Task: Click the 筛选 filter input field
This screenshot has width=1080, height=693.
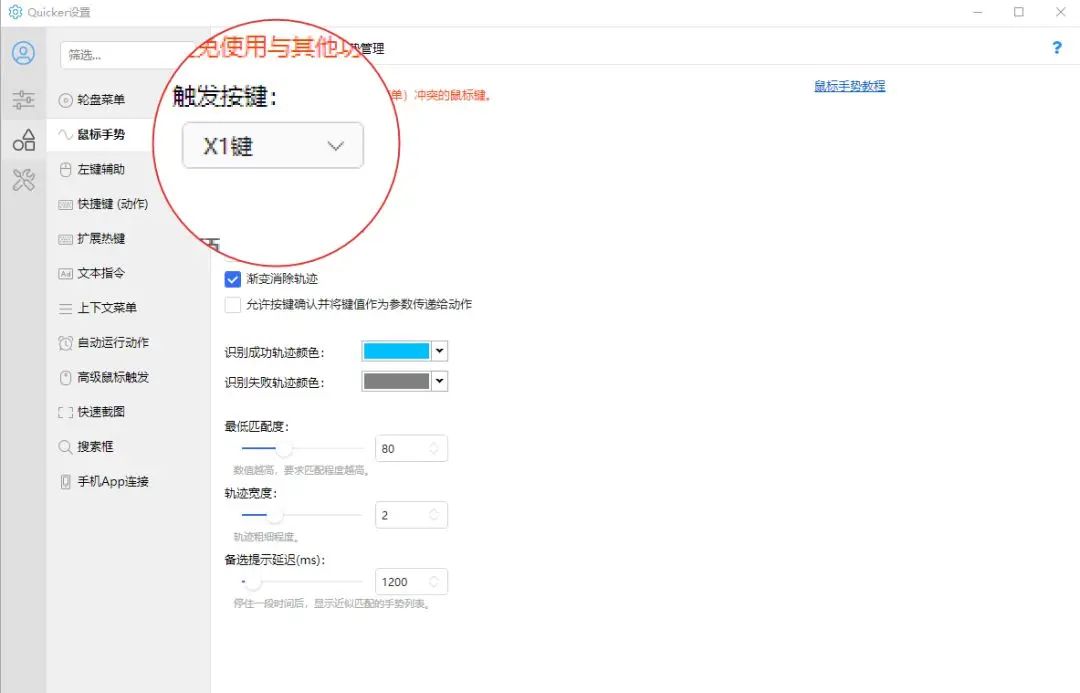Action: 127,55
